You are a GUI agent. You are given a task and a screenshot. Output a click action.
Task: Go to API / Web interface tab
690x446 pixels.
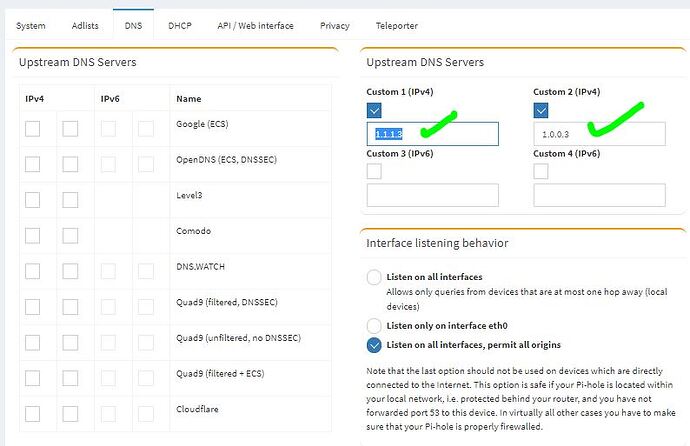click(255, 26)
